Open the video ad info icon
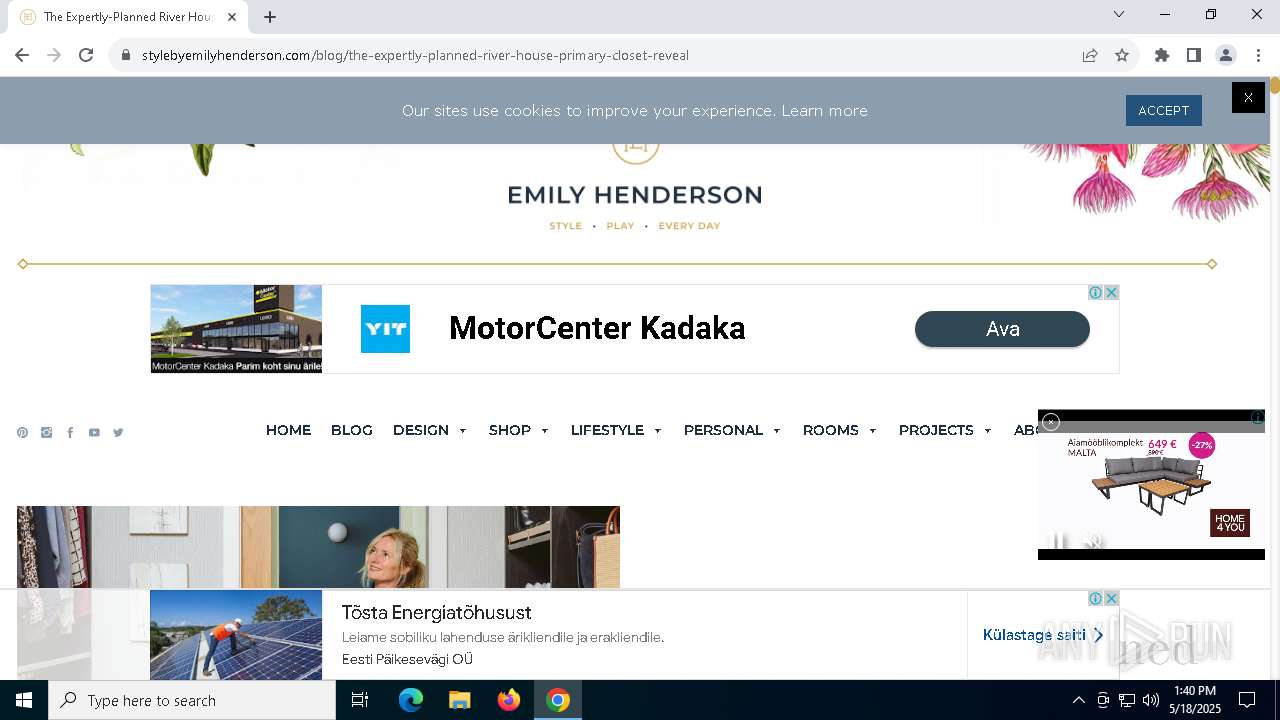The width and height of the screenshot is (1280, 720). (1258, 417)
